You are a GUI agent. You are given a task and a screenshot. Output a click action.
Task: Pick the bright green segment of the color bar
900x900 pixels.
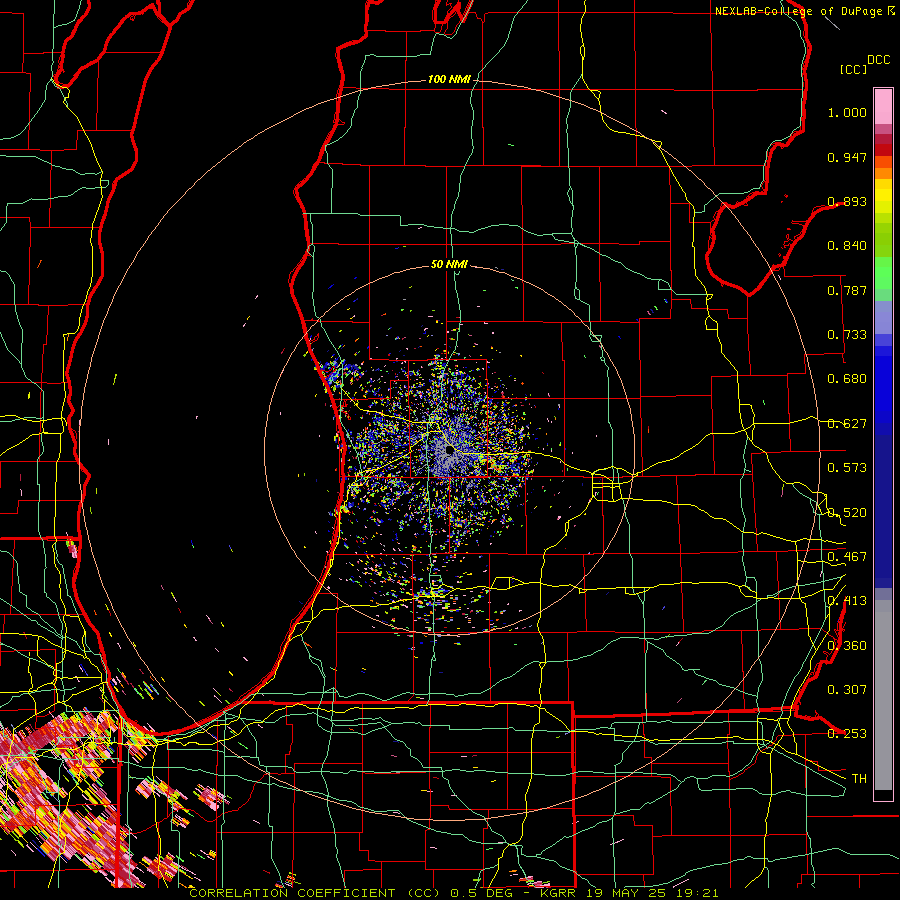[x=883, y=273]
